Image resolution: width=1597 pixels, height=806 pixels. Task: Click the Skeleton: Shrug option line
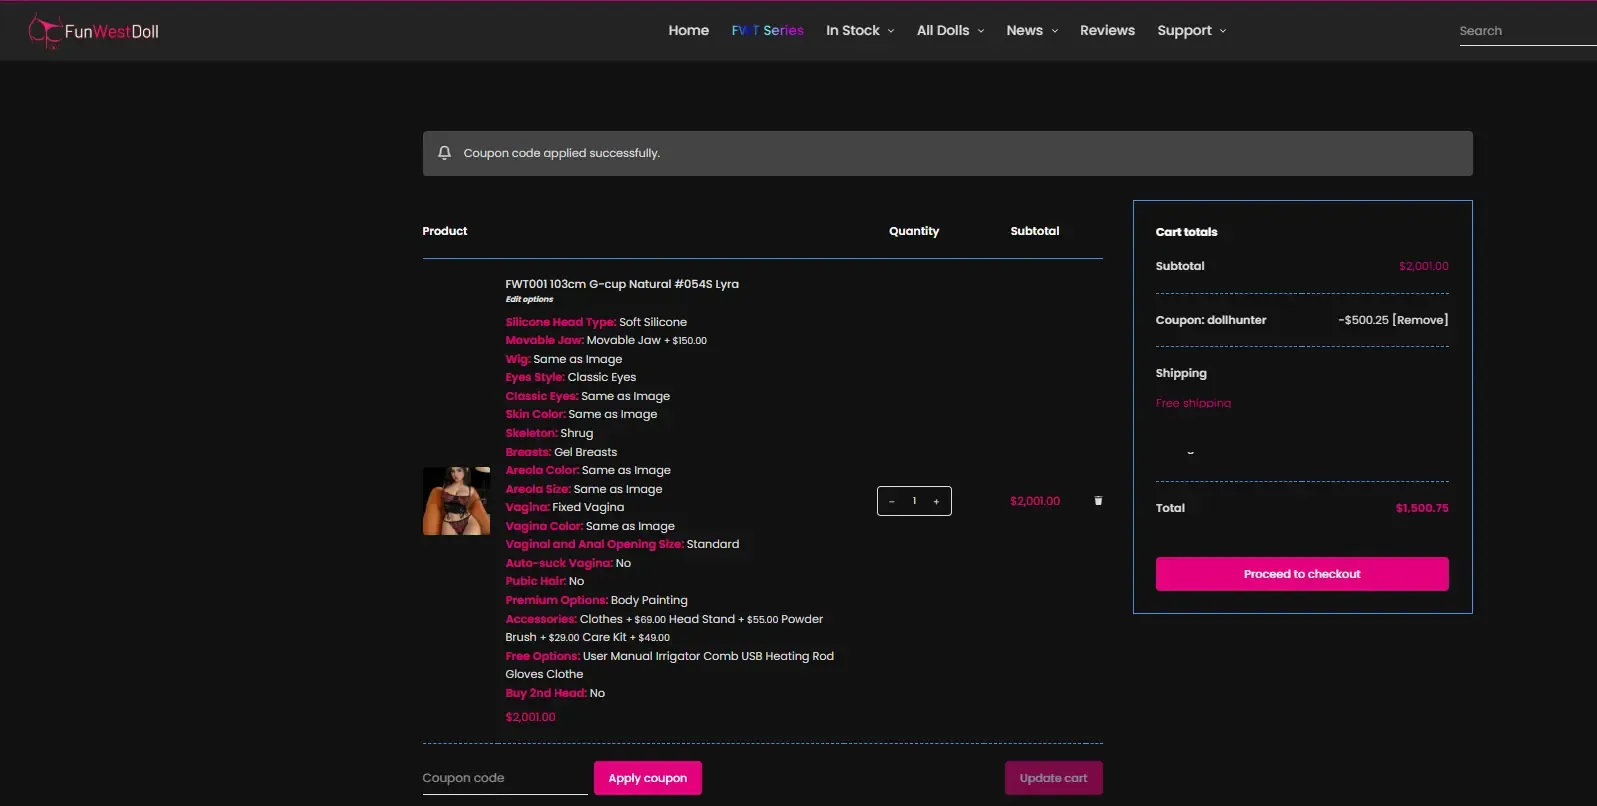549,433
